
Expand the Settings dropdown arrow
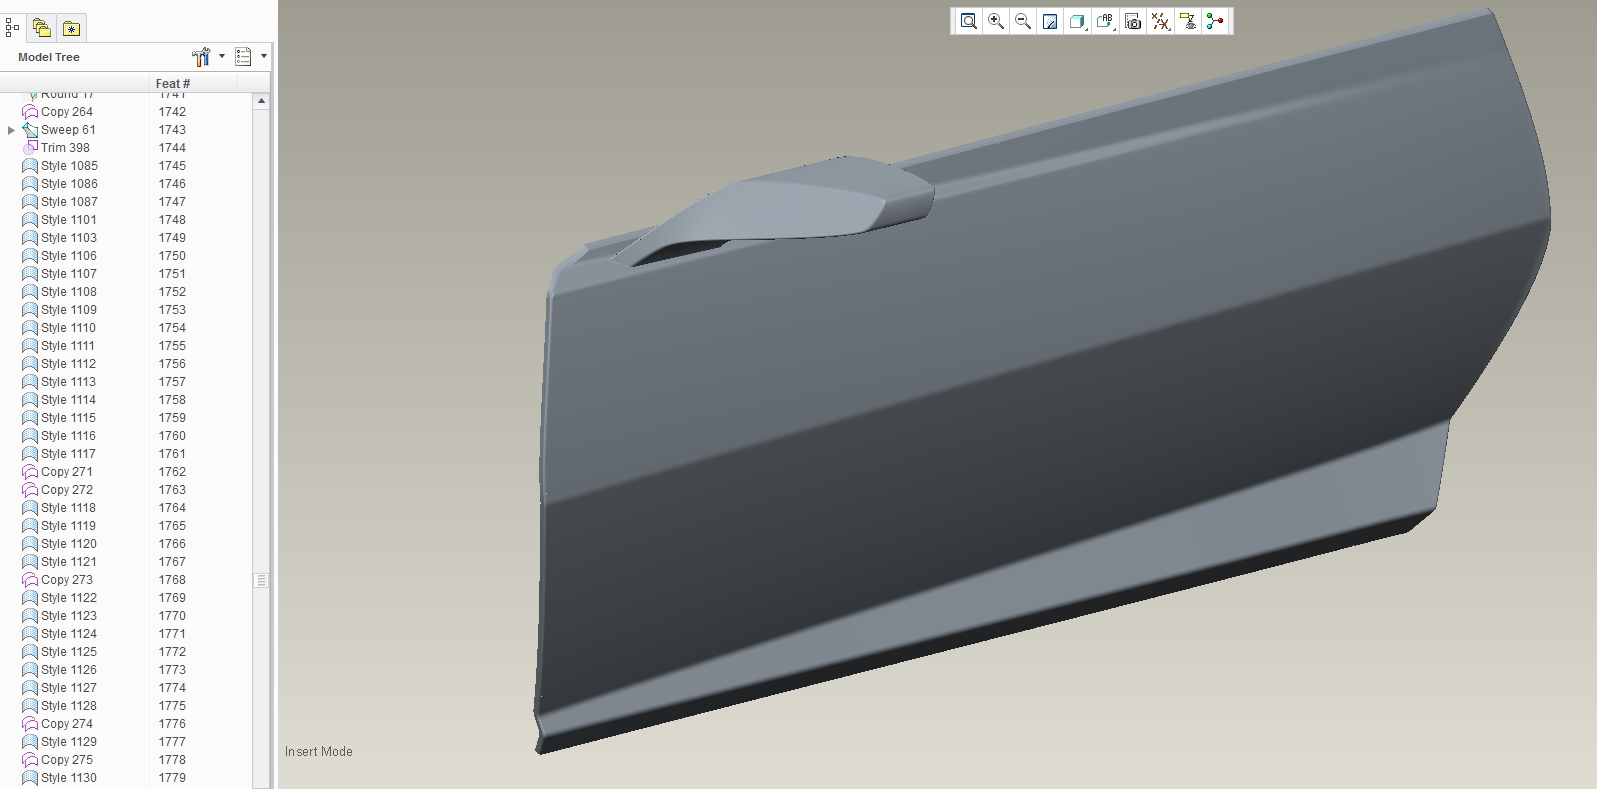222,56
